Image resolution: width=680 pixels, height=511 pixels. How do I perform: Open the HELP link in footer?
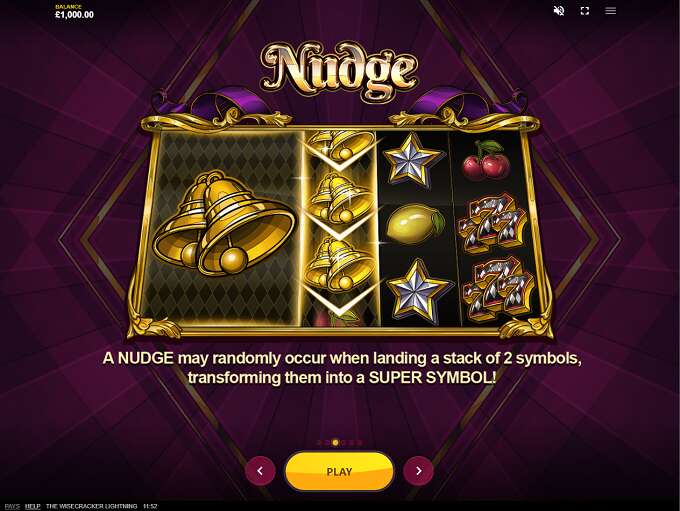(x=33, y=506)
